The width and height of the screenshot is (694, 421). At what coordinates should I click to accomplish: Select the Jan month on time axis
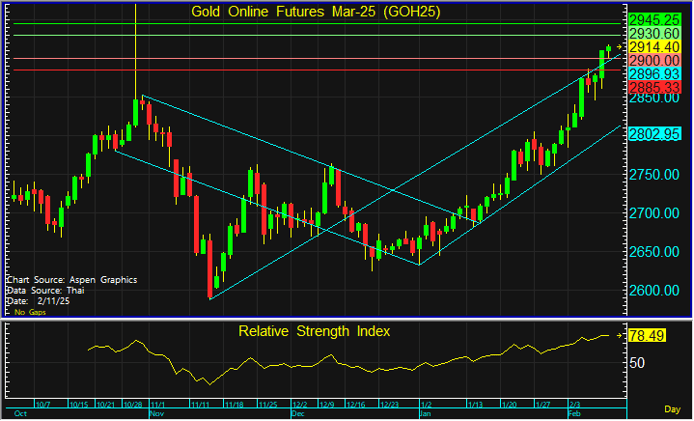point(427,412)
